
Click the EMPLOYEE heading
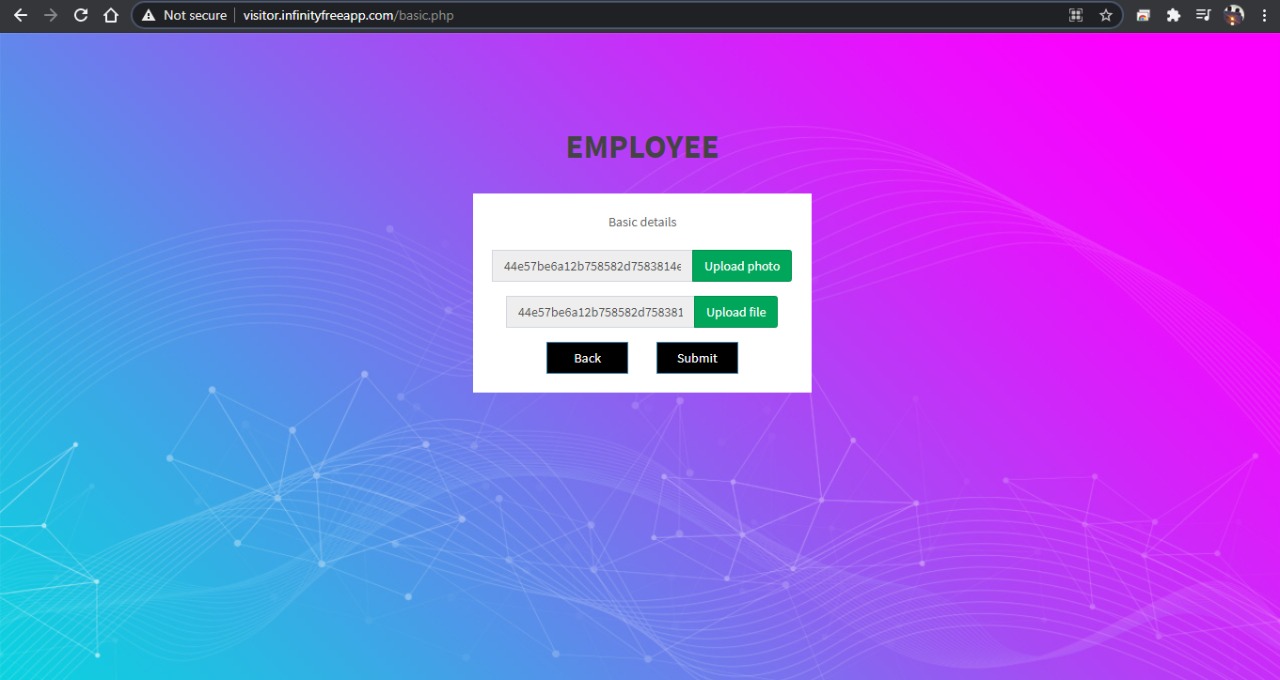pyautogui.click(x=642, y=147)
